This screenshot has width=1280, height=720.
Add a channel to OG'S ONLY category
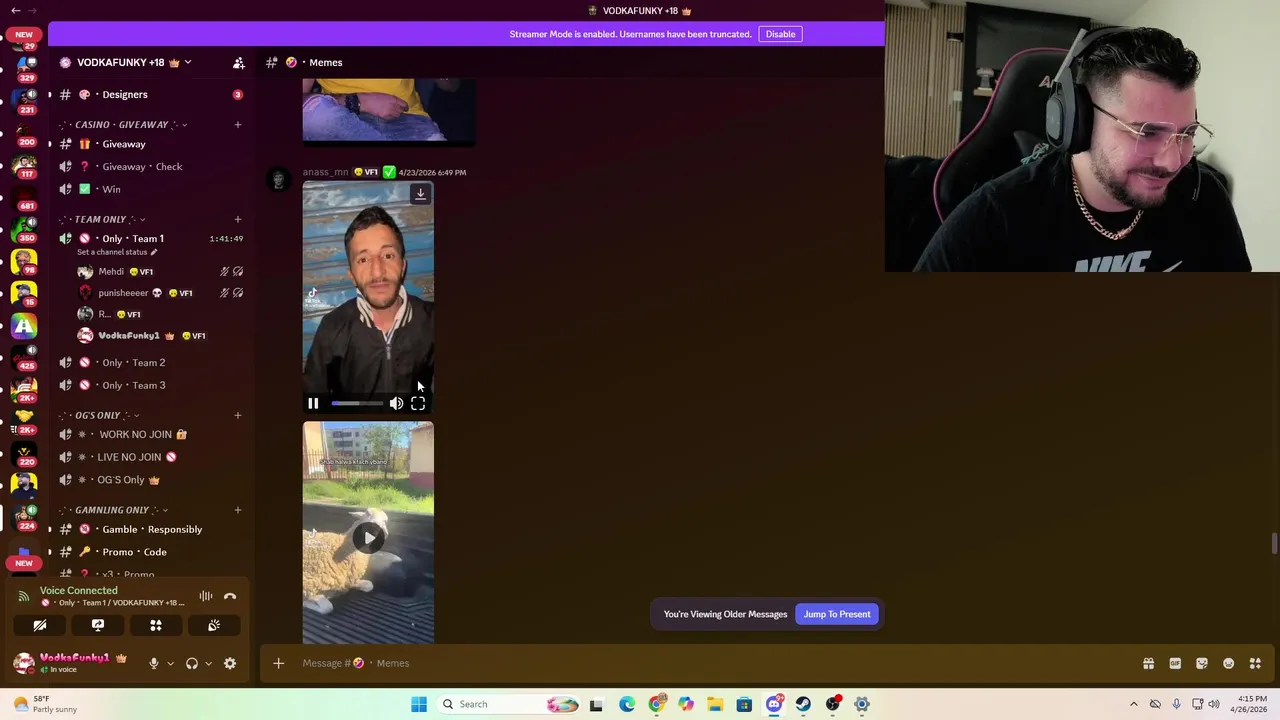(x=238, y=415)
